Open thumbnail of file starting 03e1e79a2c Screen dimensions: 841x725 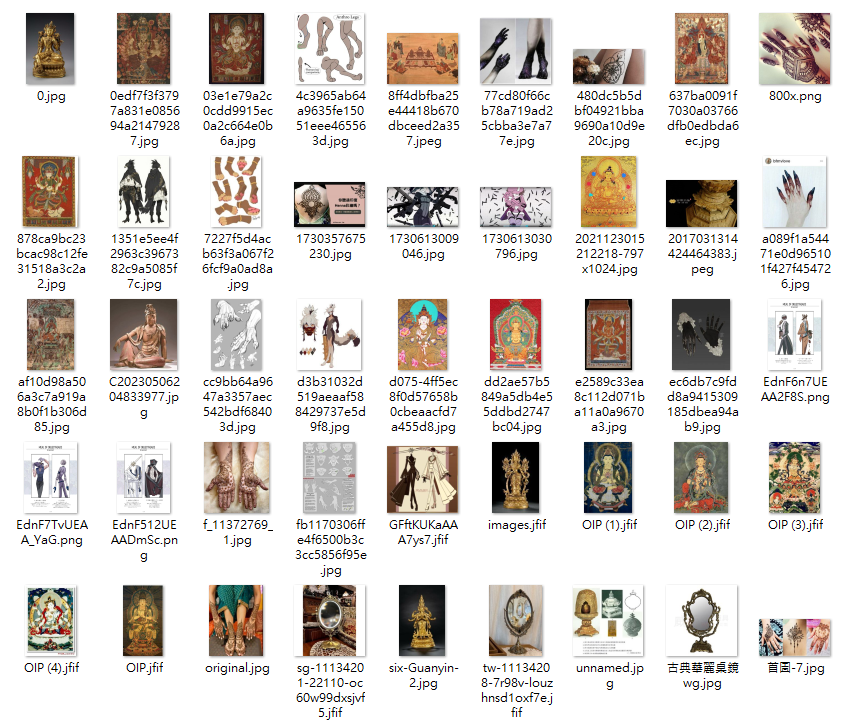click(x=237, y=49)
